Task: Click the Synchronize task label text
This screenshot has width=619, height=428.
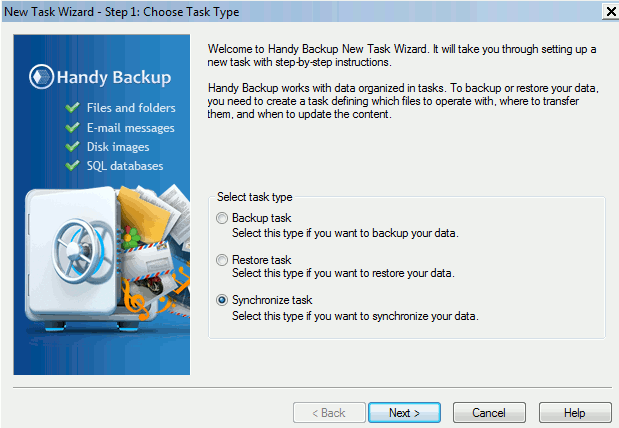Action: coord(272,300)
